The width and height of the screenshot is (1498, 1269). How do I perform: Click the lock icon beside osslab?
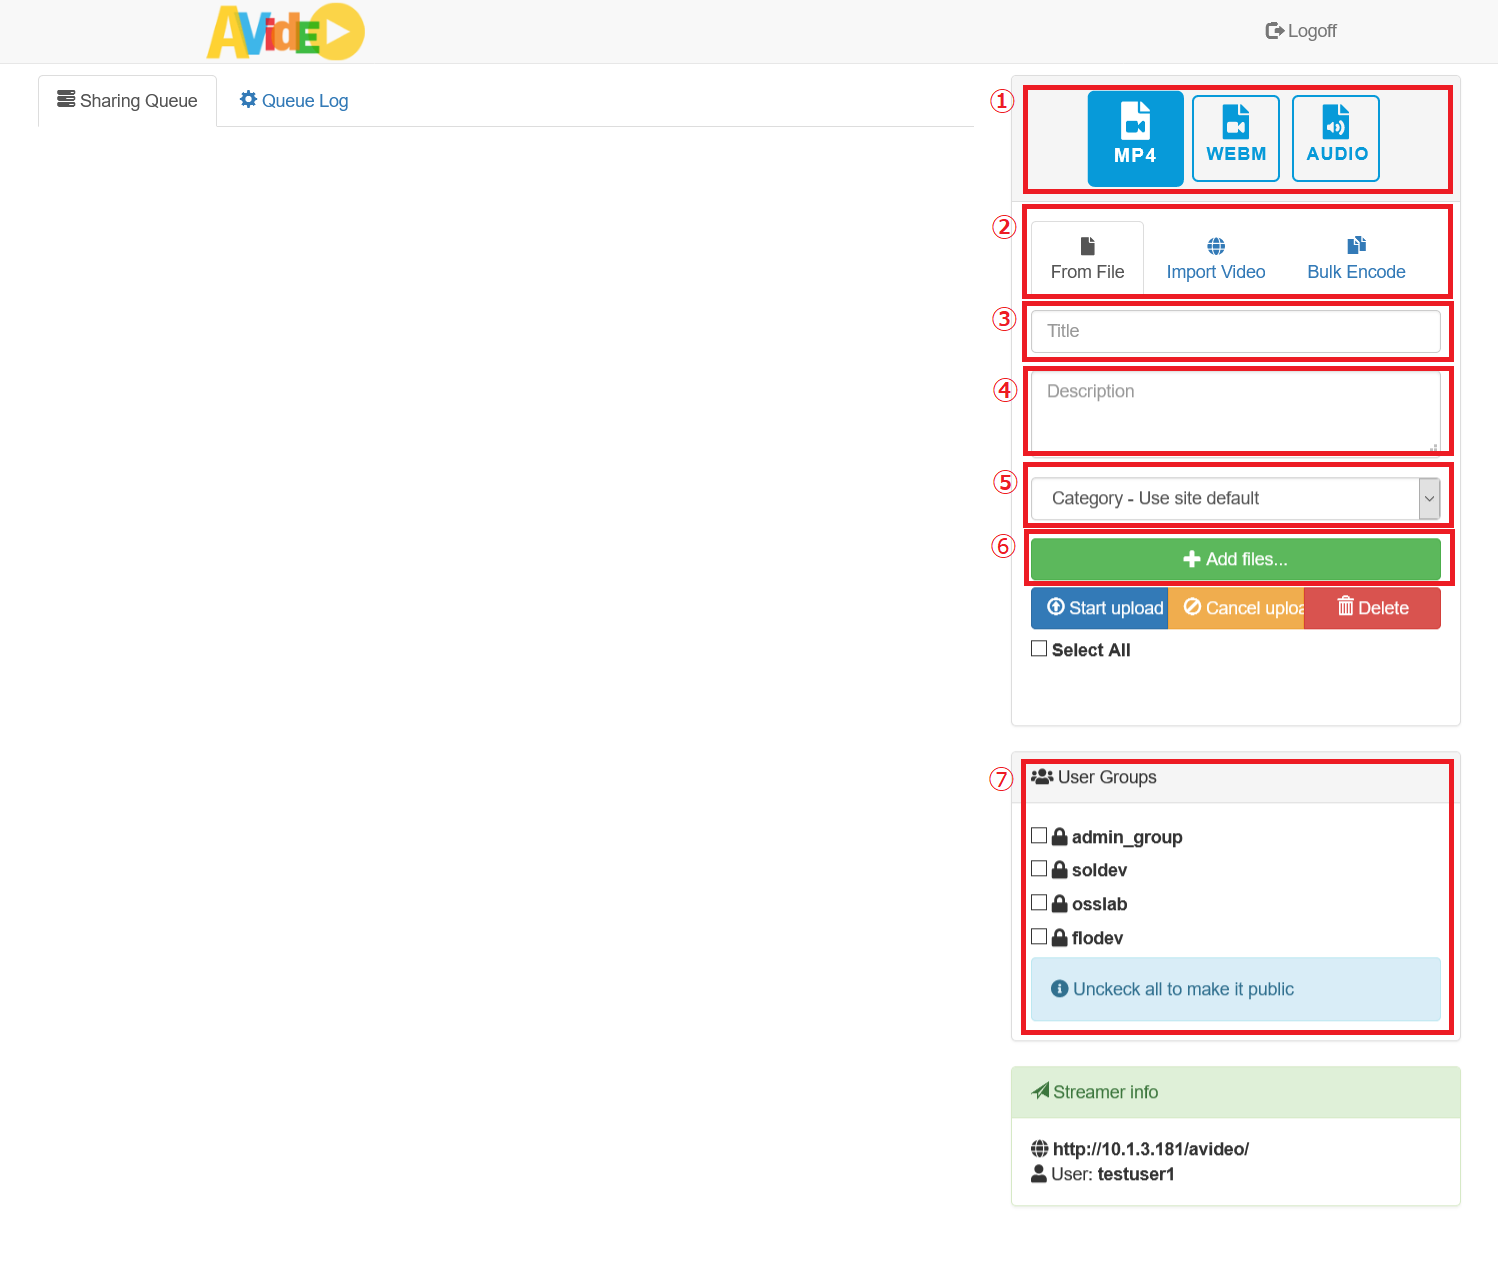coord(1060,903)
